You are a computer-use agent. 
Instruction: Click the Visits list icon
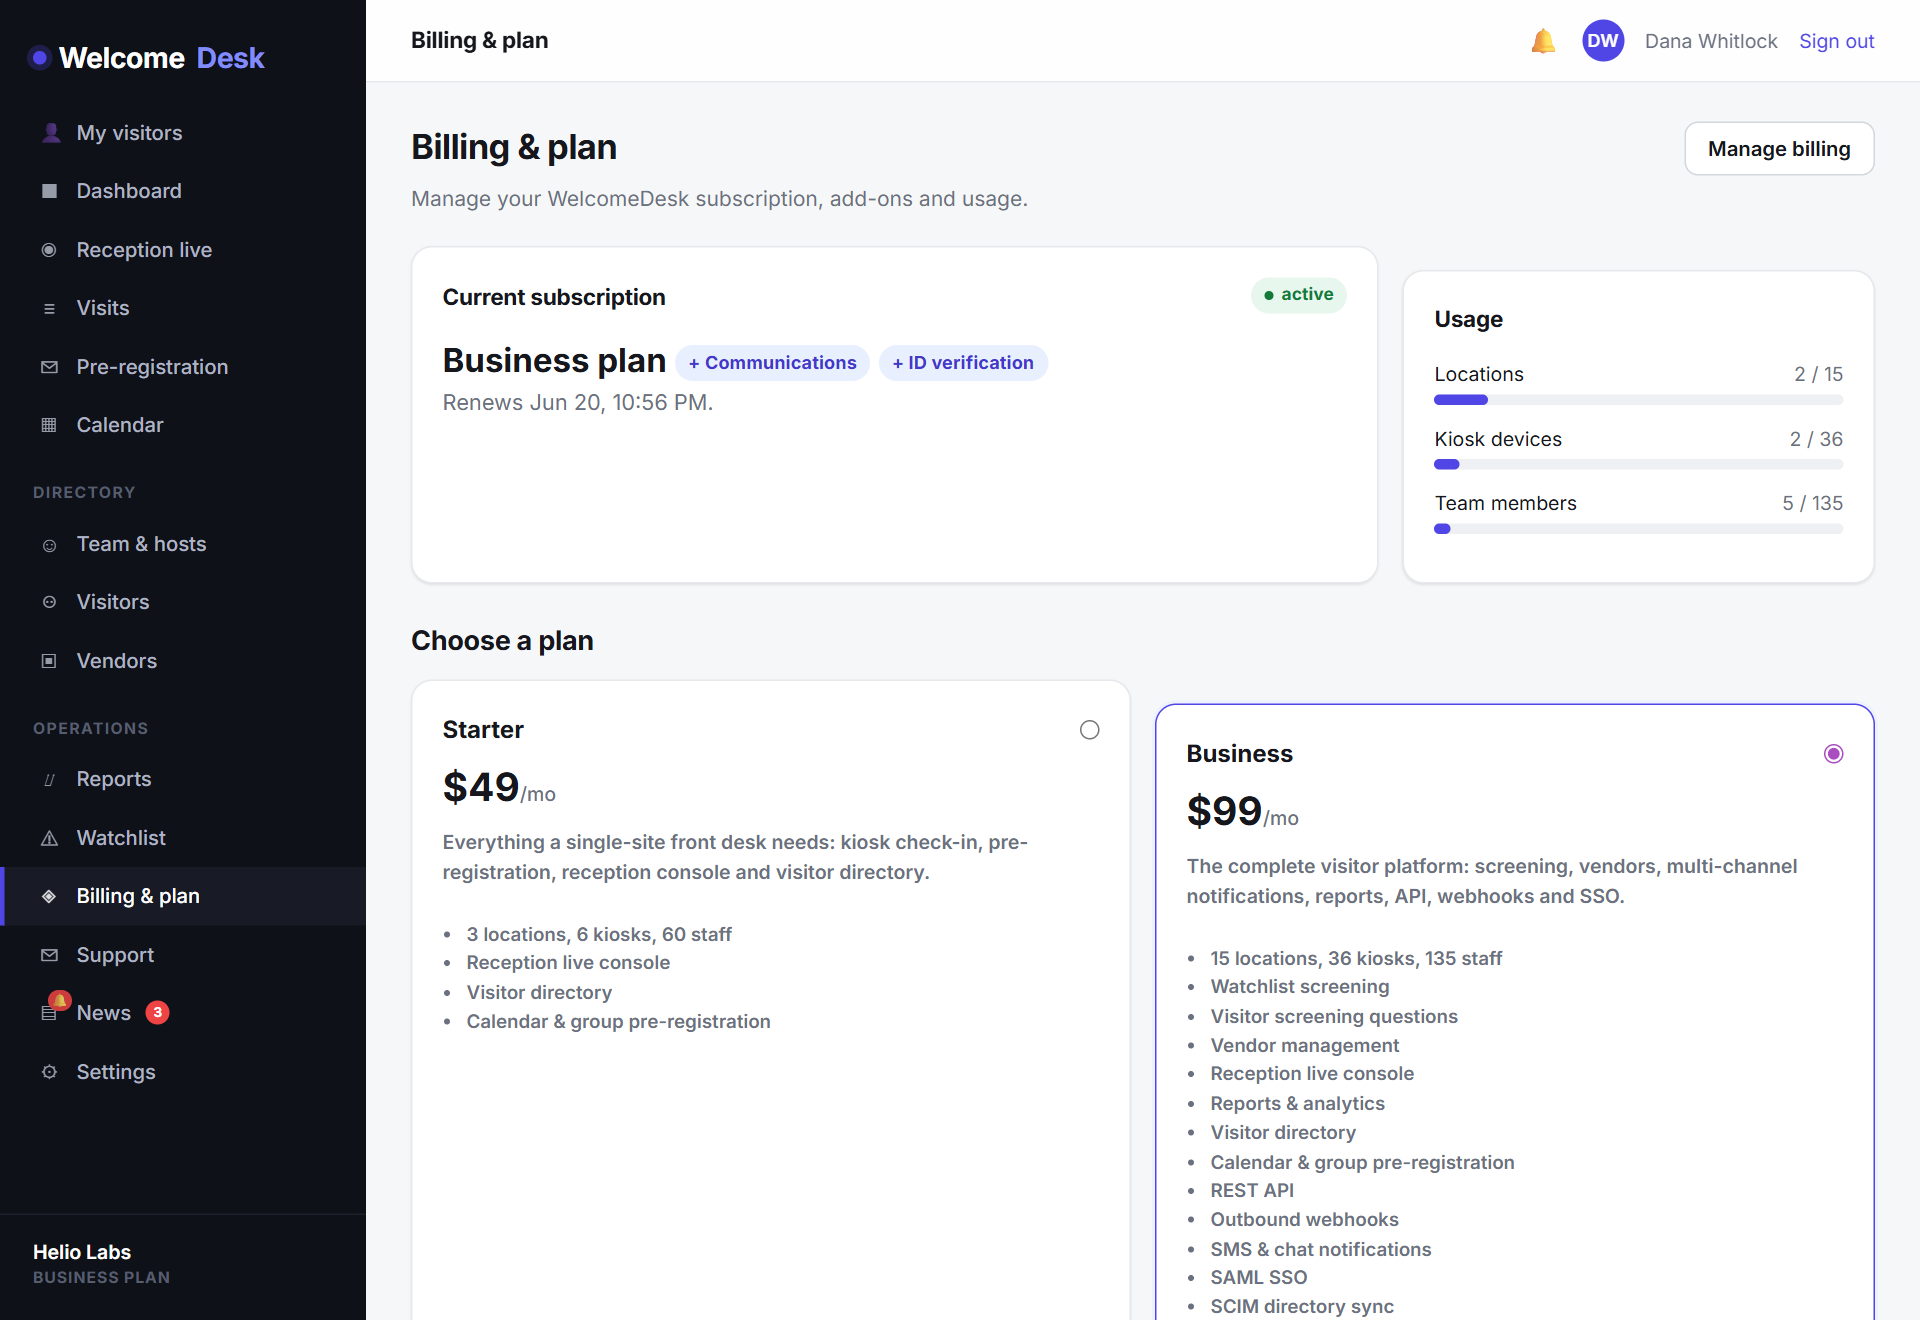pos(49,308)
